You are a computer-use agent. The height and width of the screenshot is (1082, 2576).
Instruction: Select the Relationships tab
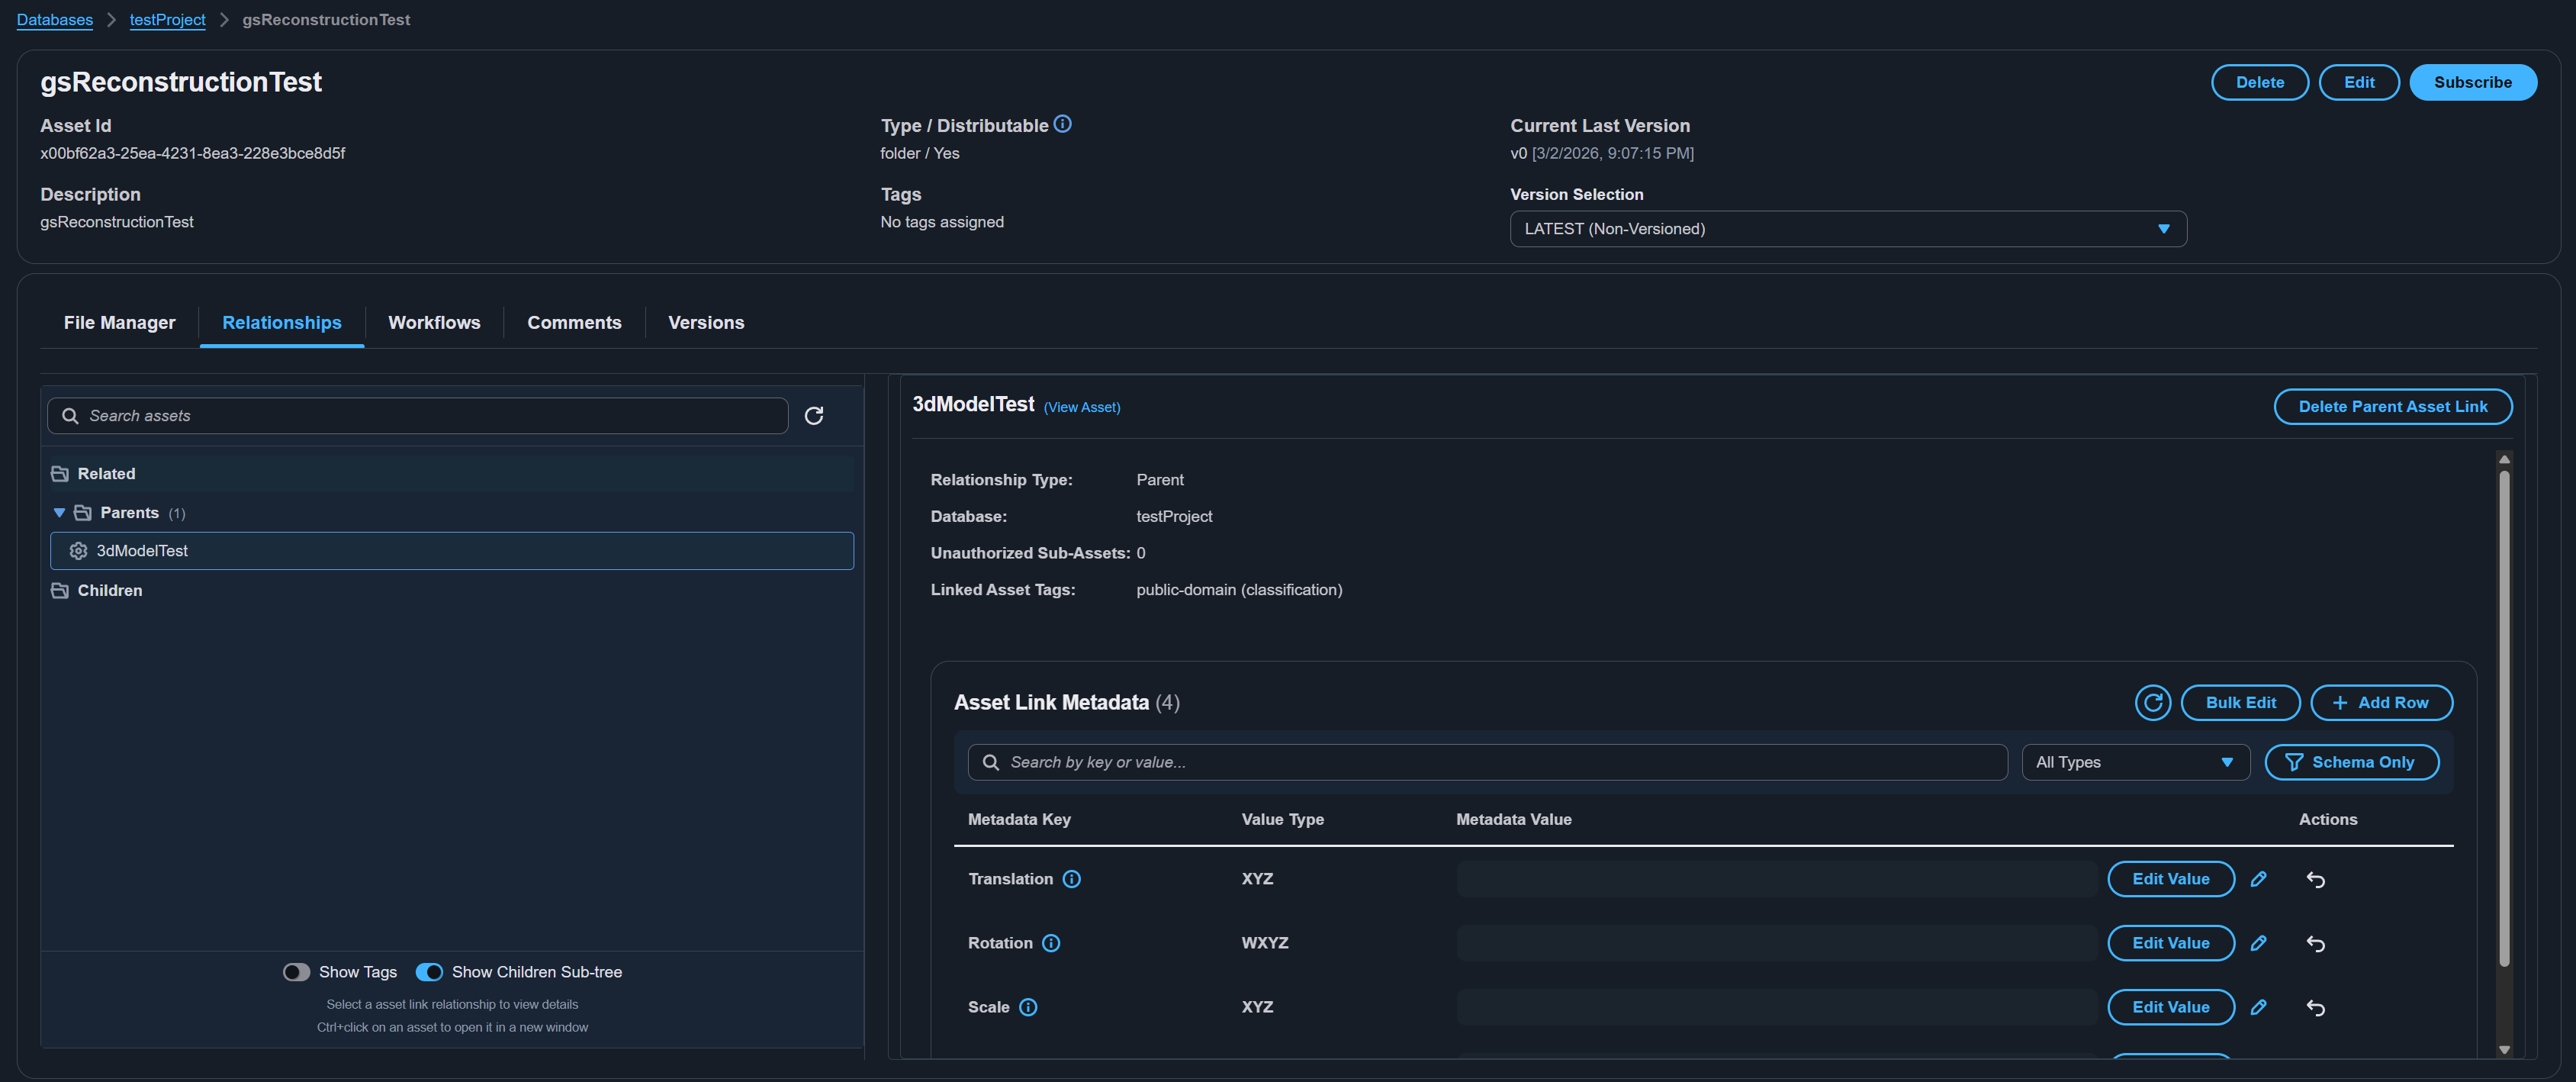pyautogui.click(x=281, y=323)
